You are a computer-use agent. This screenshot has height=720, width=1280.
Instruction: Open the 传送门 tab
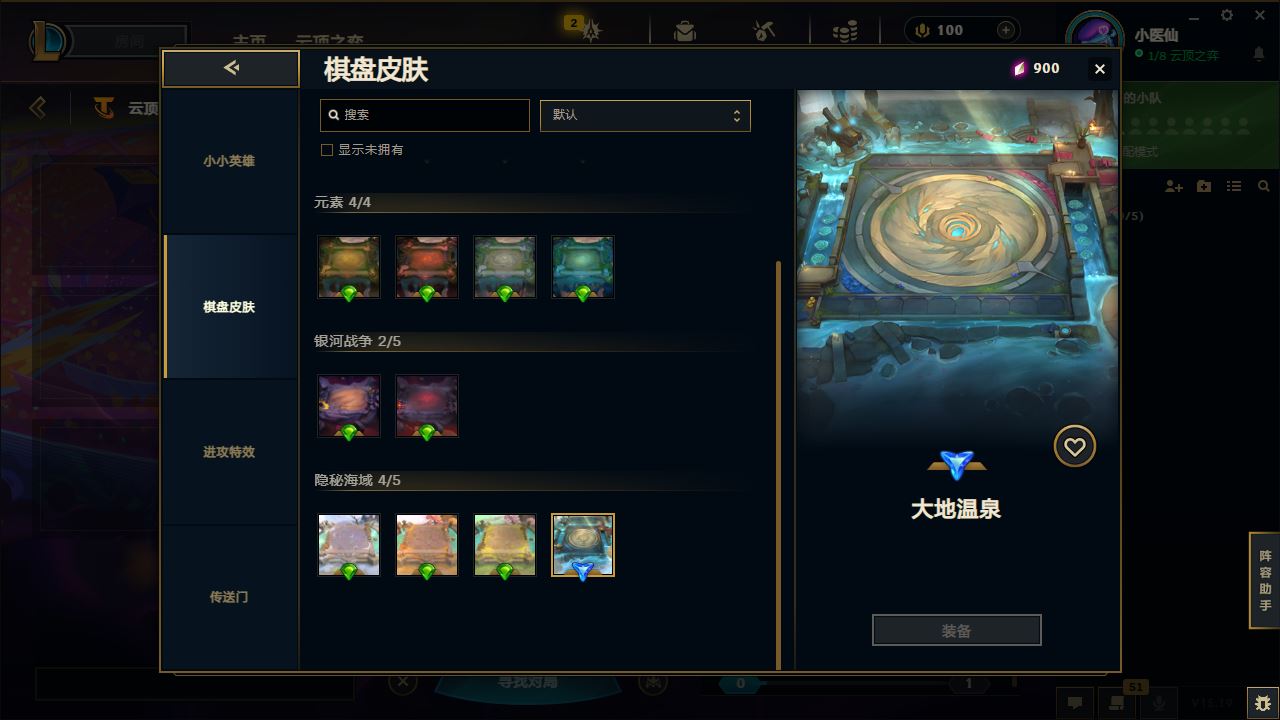pyautogui.click(x=229, y=597)
